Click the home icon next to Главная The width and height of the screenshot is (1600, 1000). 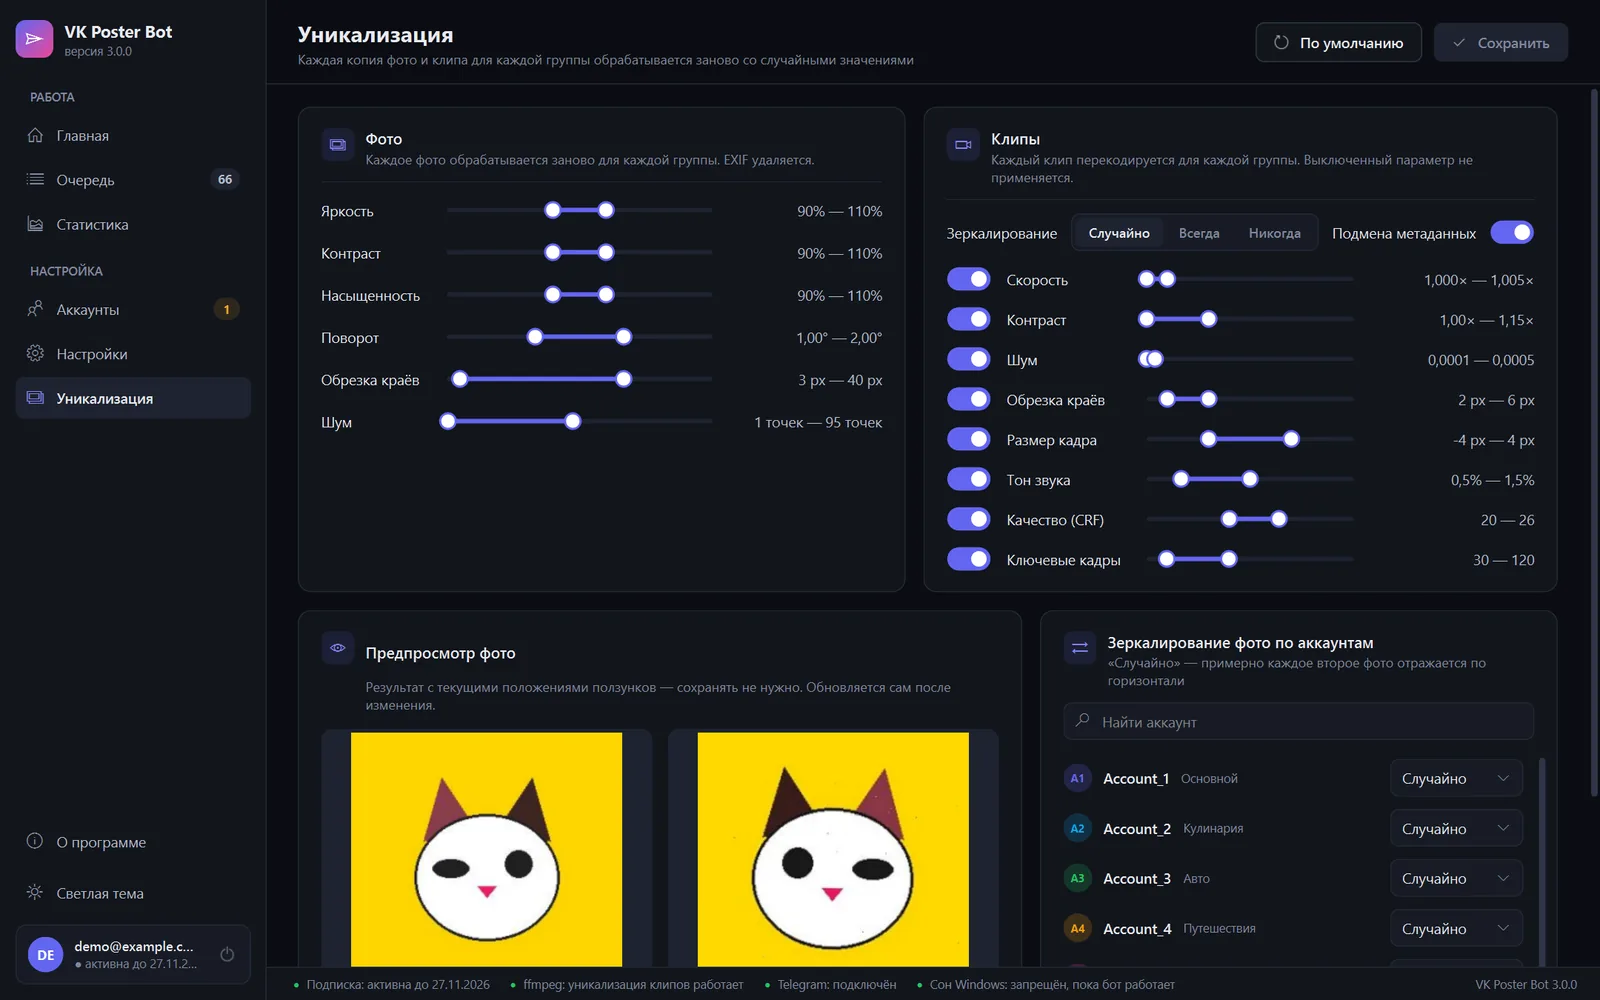[x=35, y=135]
